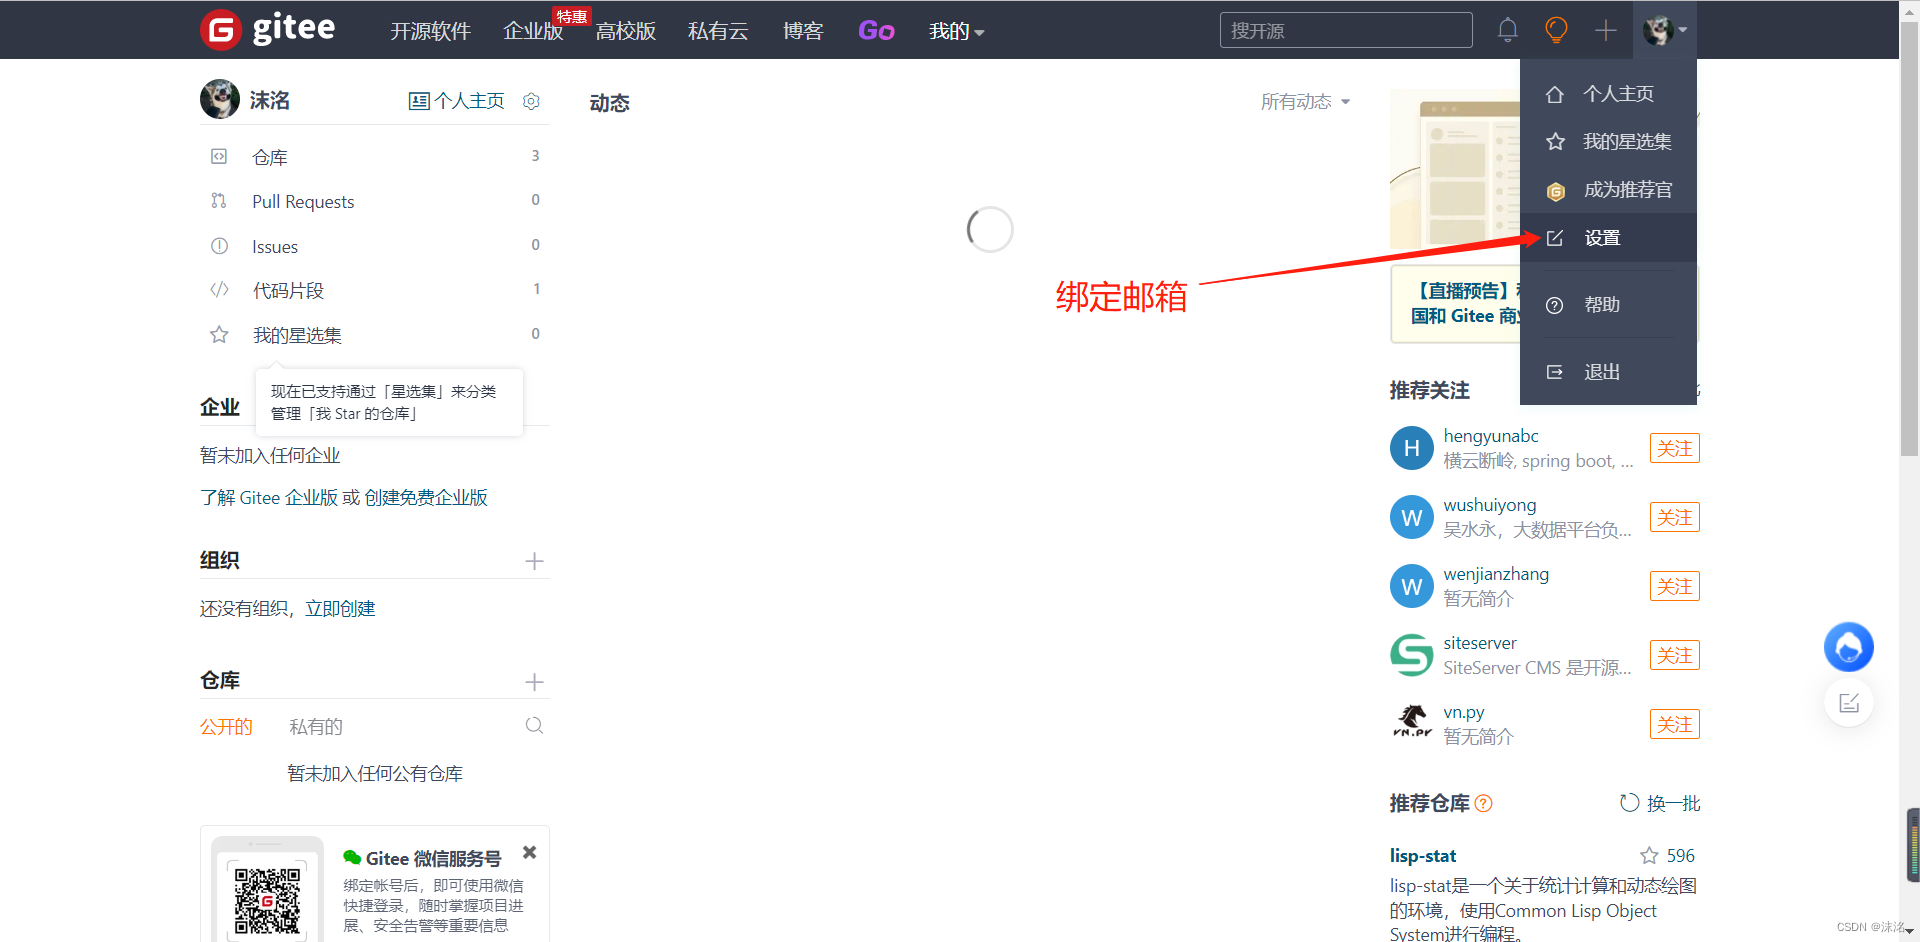This screenshot has width=1920, height=942.
Task: Open hengyunabc's profile name link
Action: (1490, 436)
